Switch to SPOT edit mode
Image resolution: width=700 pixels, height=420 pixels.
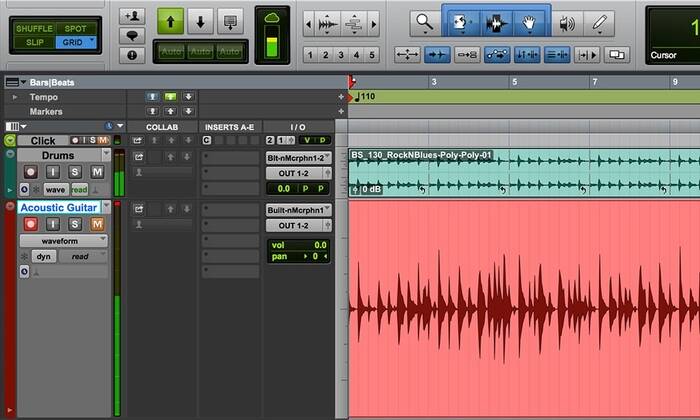pyautogui.click(x=75, y=28)
